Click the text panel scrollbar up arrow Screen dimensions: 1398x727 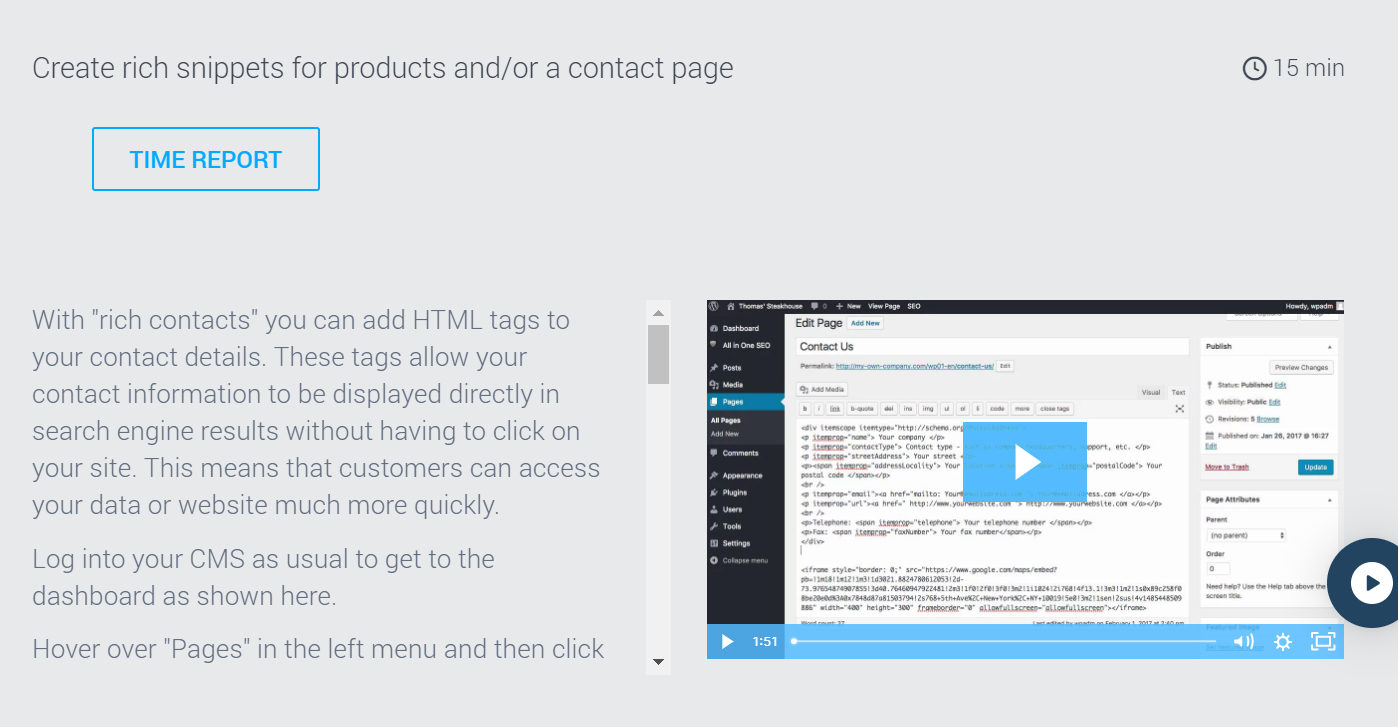click(658, 313)
